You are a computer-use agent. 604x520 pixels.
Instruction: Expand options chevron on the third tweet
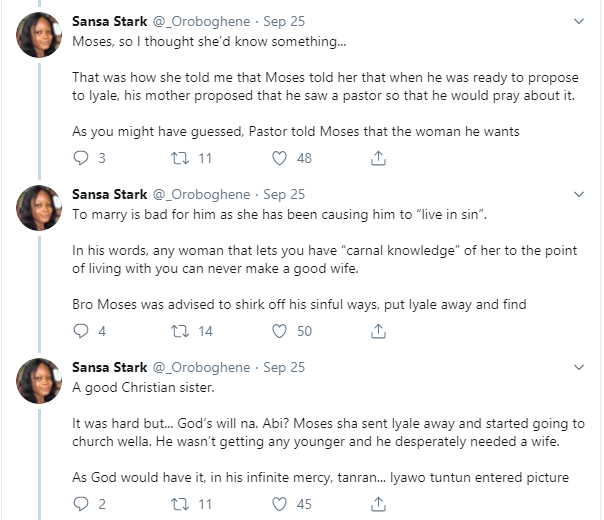579,366
